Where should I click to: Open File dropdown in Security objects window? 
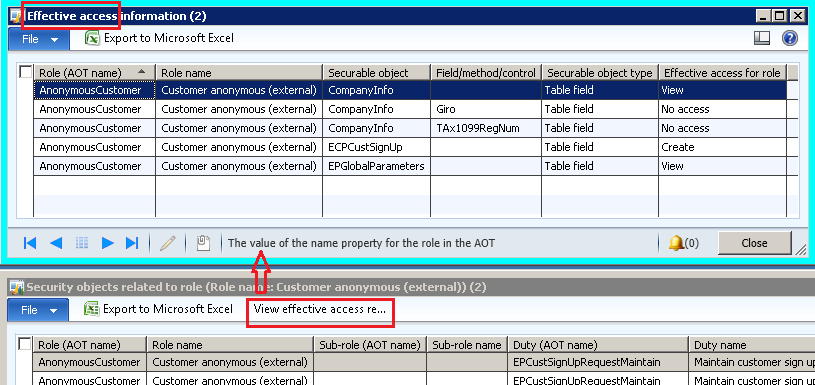[x=38, y=310]
